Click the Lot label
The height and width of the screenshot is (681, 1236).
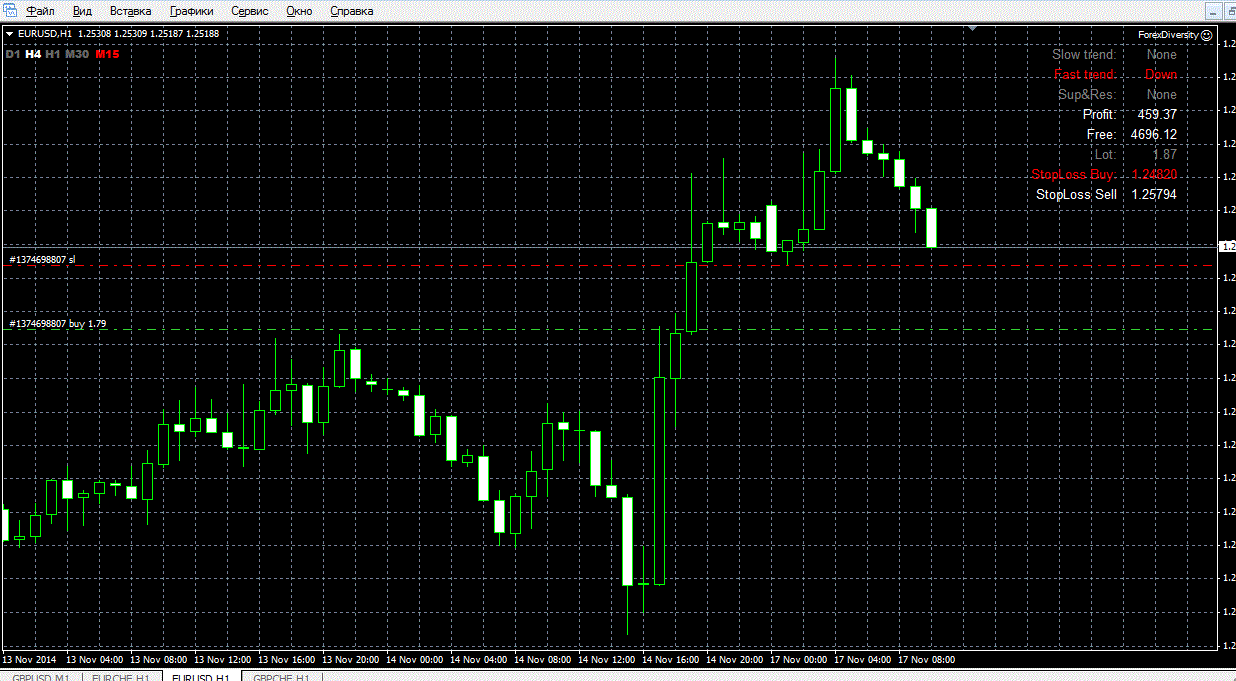click(1106, 155)
